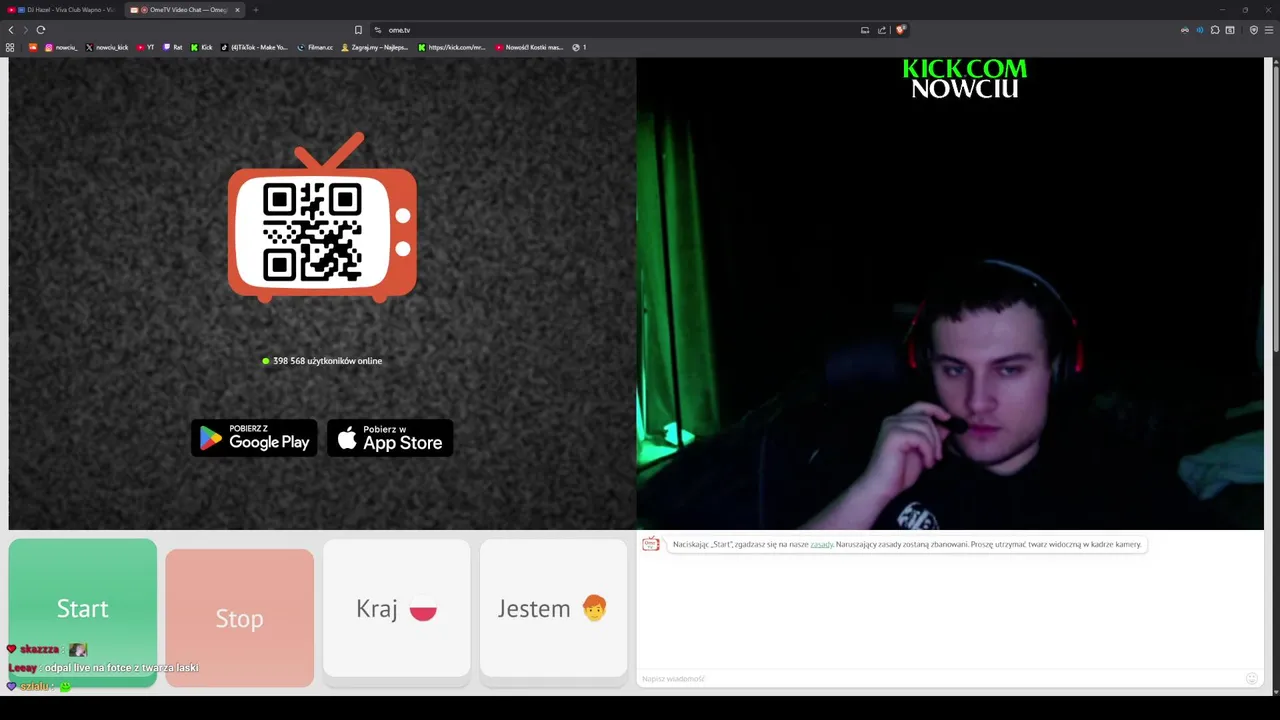This screenshot has height=720, width=1280.
Task: Click the Brave Shields lion icon
Action: tap(900, 30)
